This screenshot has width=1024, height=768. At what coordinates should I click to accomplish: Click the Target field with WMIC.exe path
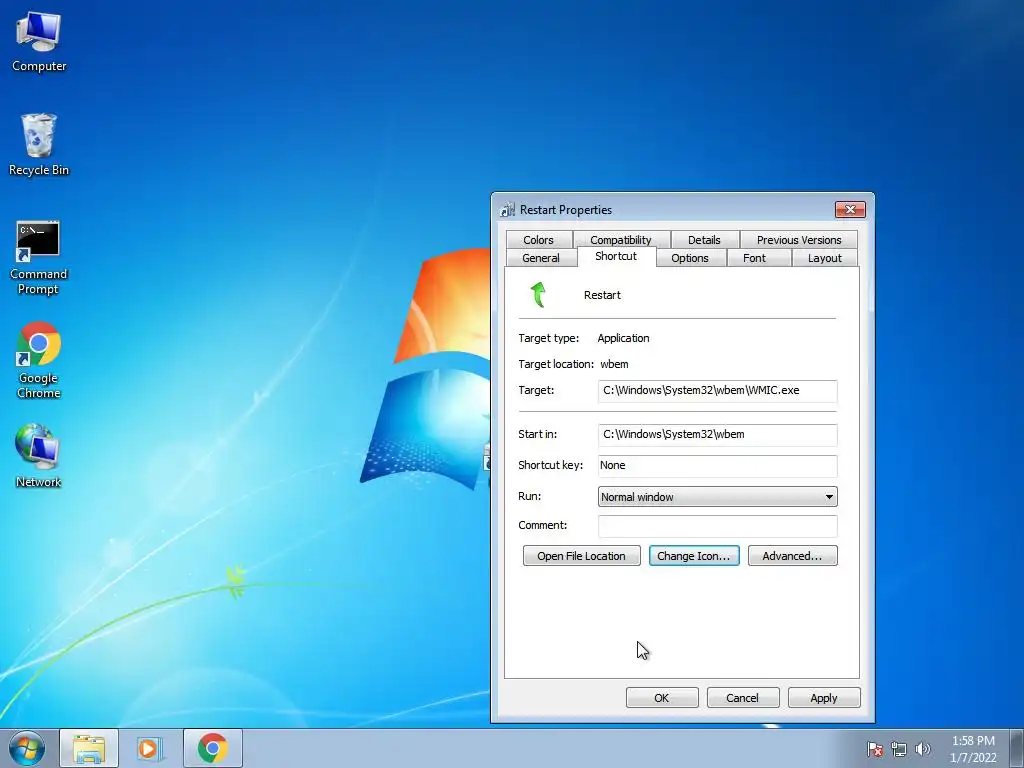[717, 391]
